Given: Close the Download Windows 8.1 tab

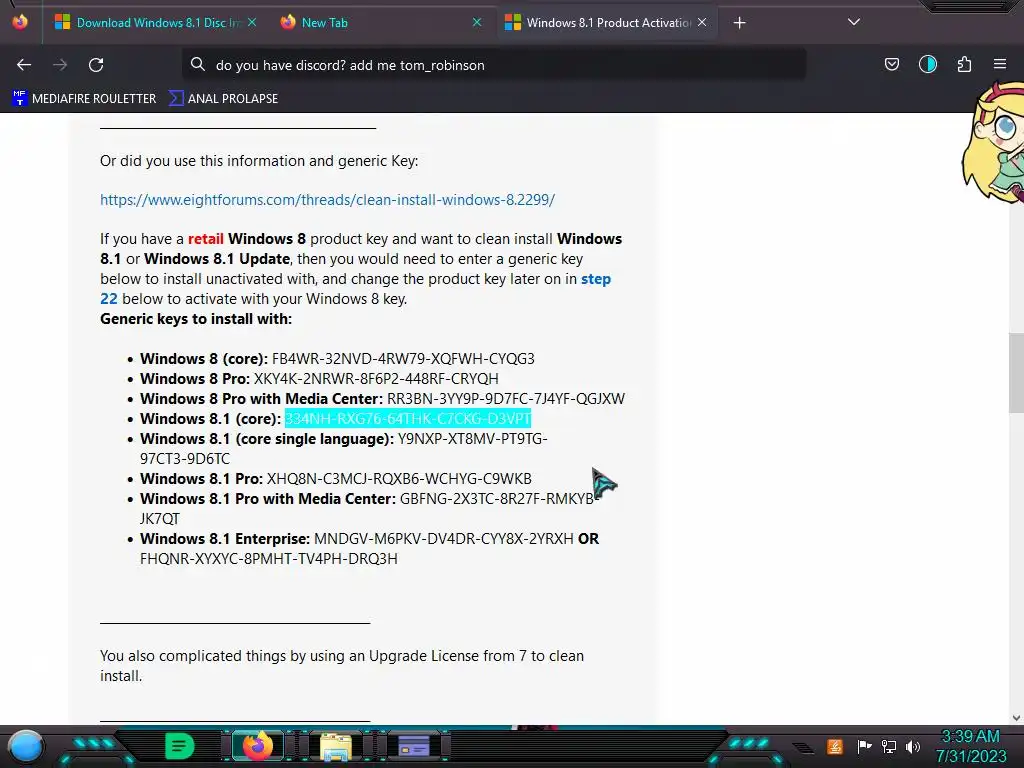Looking at the screenshot, I should (252, 22).
